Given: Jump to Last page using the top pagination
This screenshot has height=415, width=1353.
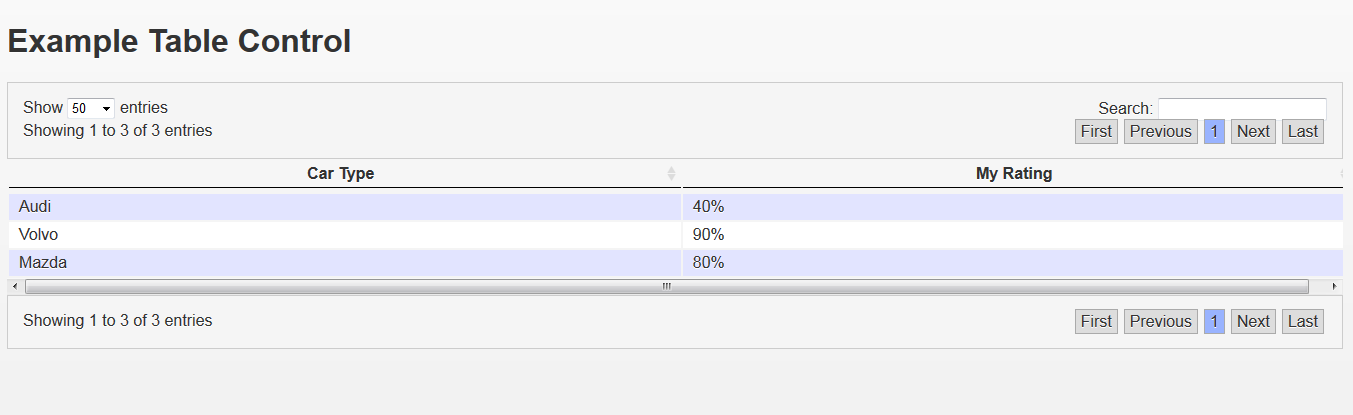Looking at the screenshot, I should 1303,131.
